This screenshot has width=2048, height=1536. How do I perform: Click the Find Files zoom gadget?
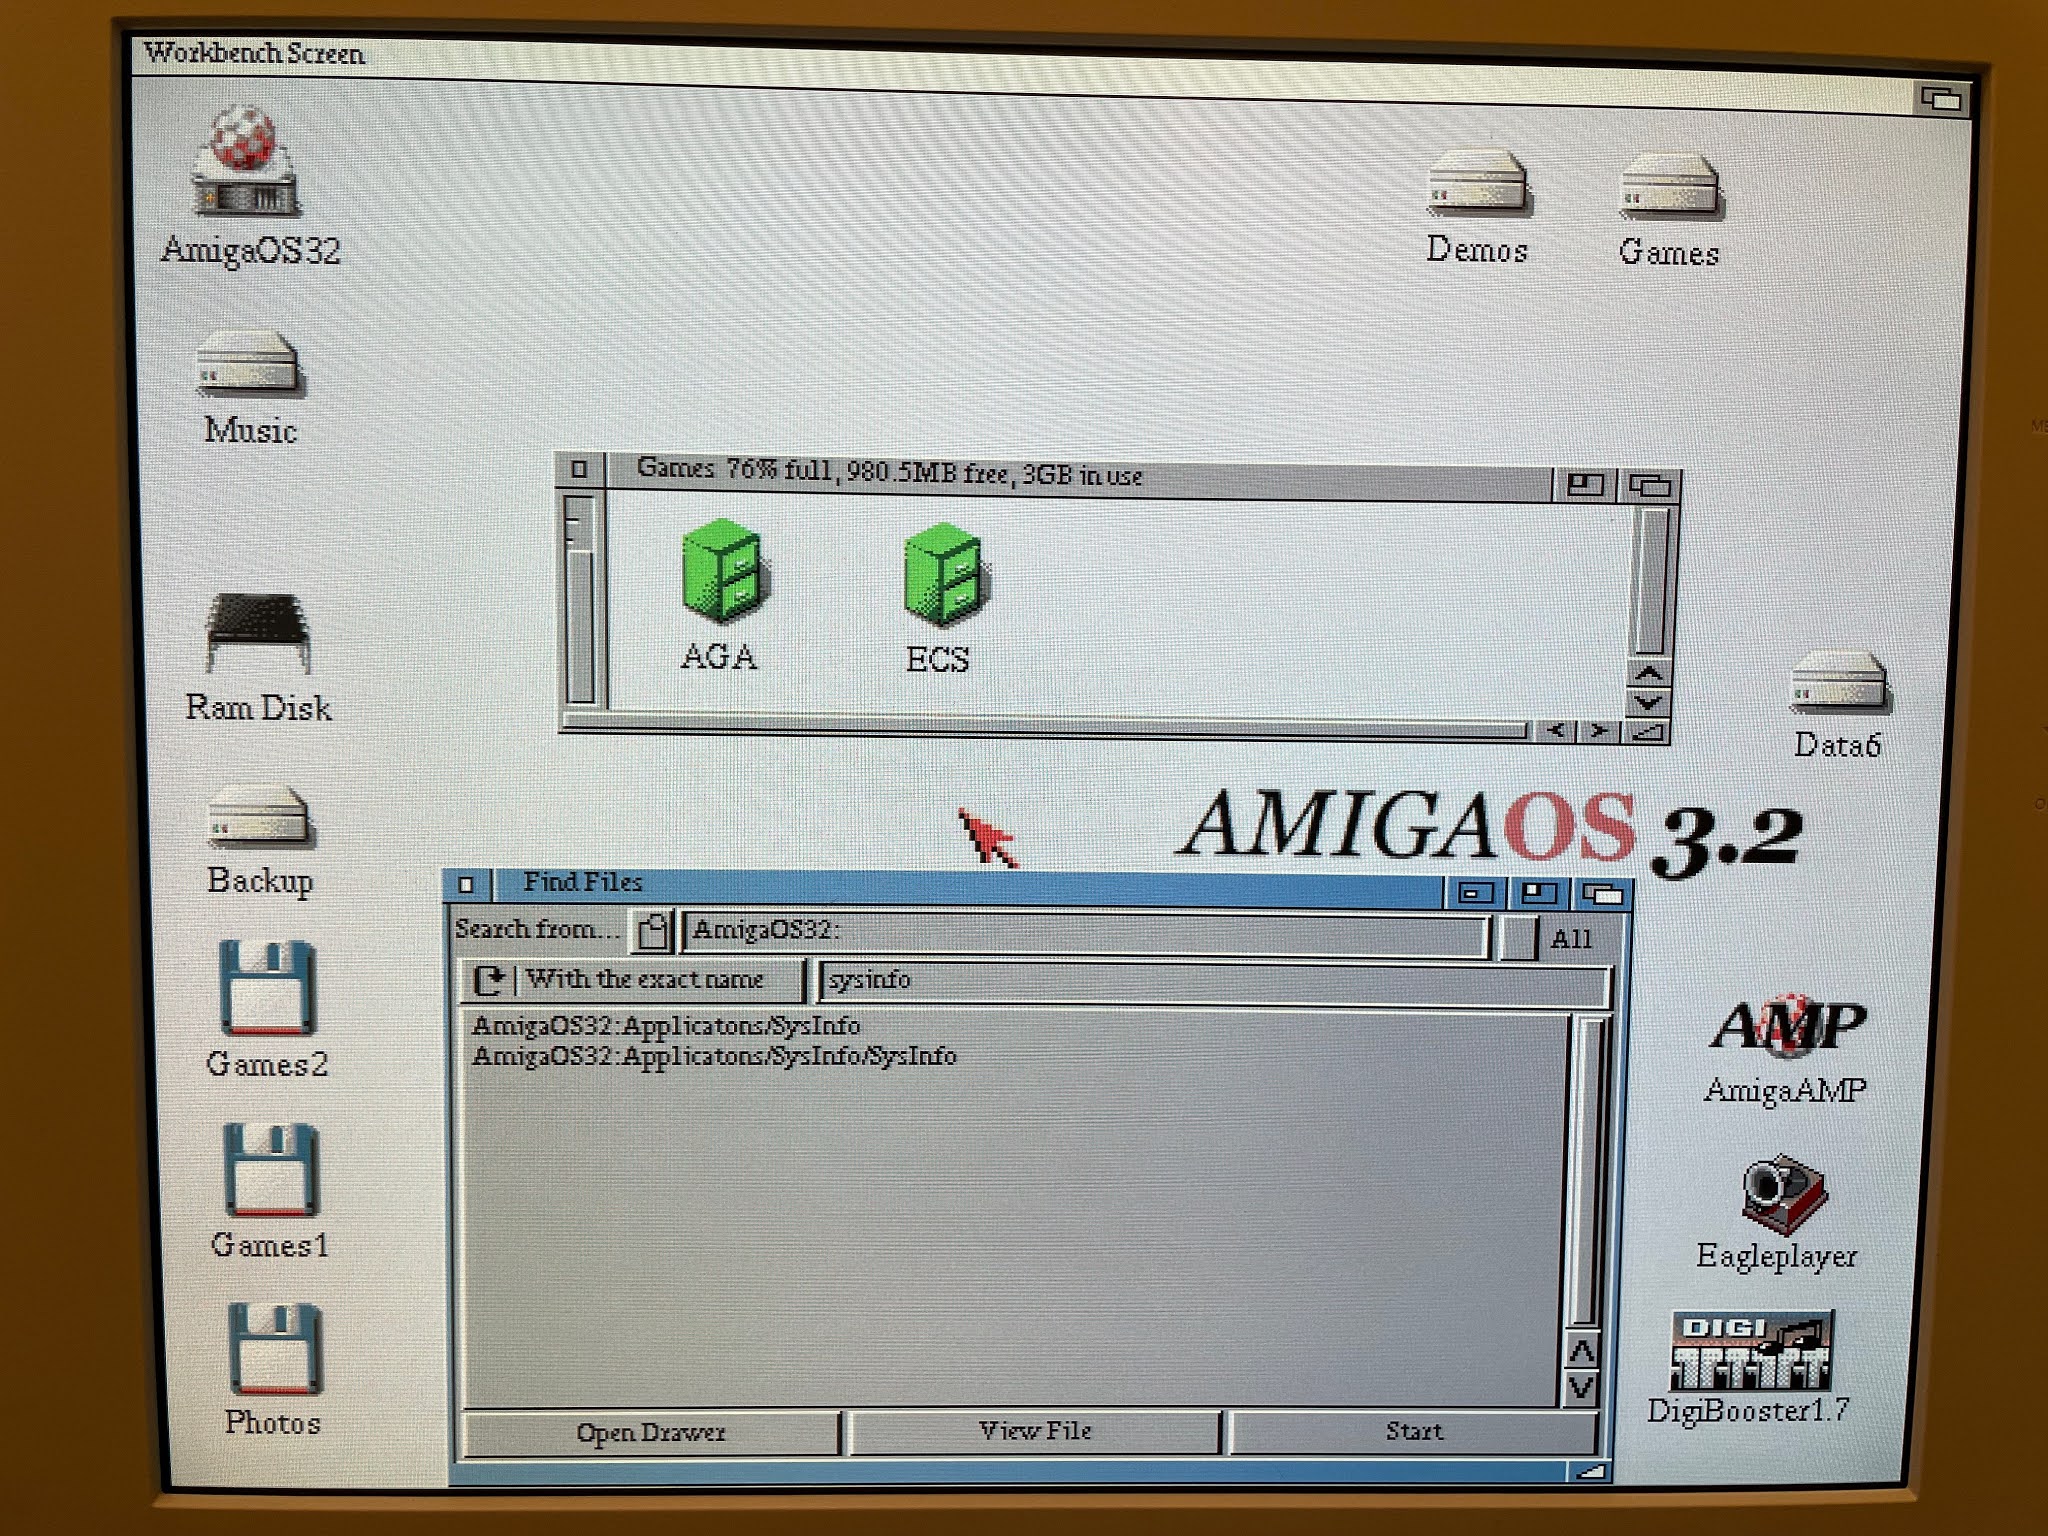(x=1539, y=892)
